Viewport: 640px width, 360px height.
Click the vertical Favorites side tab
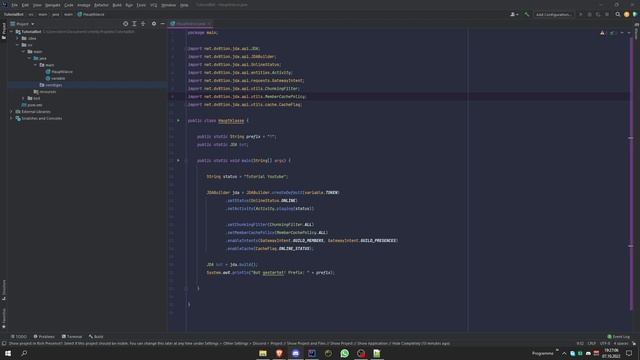click(4, 318)
